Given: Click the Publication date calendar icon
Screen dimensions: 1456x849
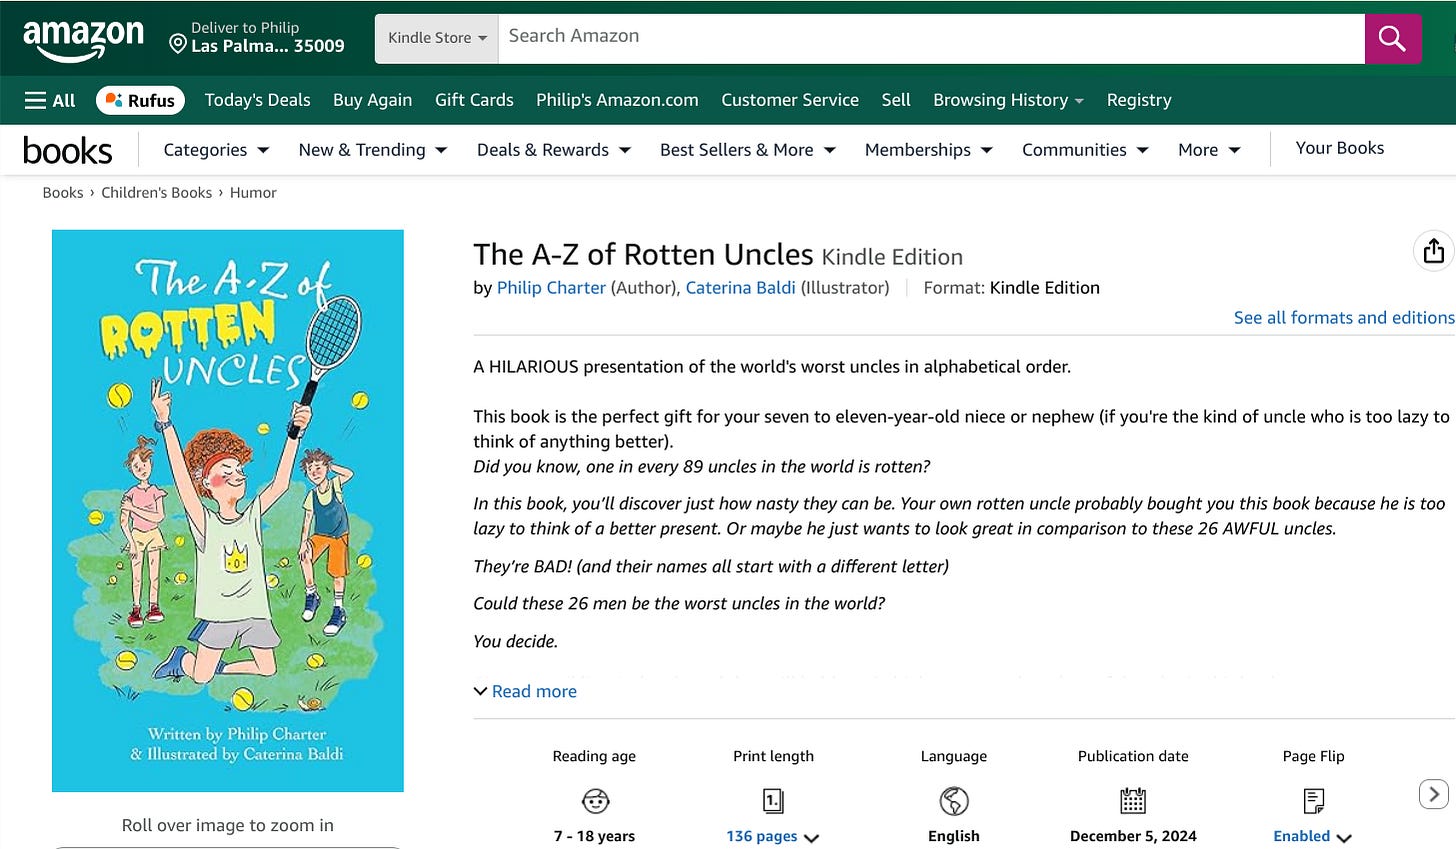Looking at the screenshot, I should (x=1133, y=801).
